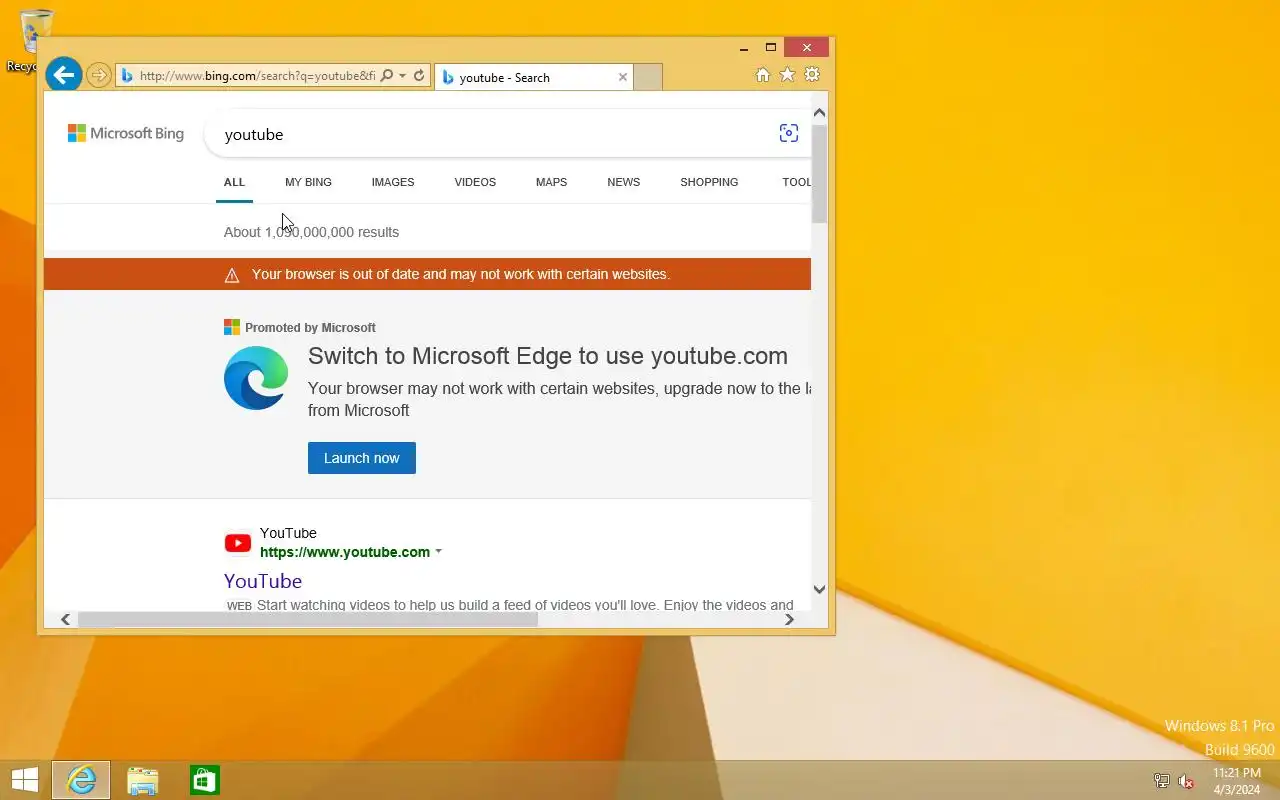Click the vertical scrollbar down arrow
The width and height of the screenshot is (1280, 800).
point(819,589)
